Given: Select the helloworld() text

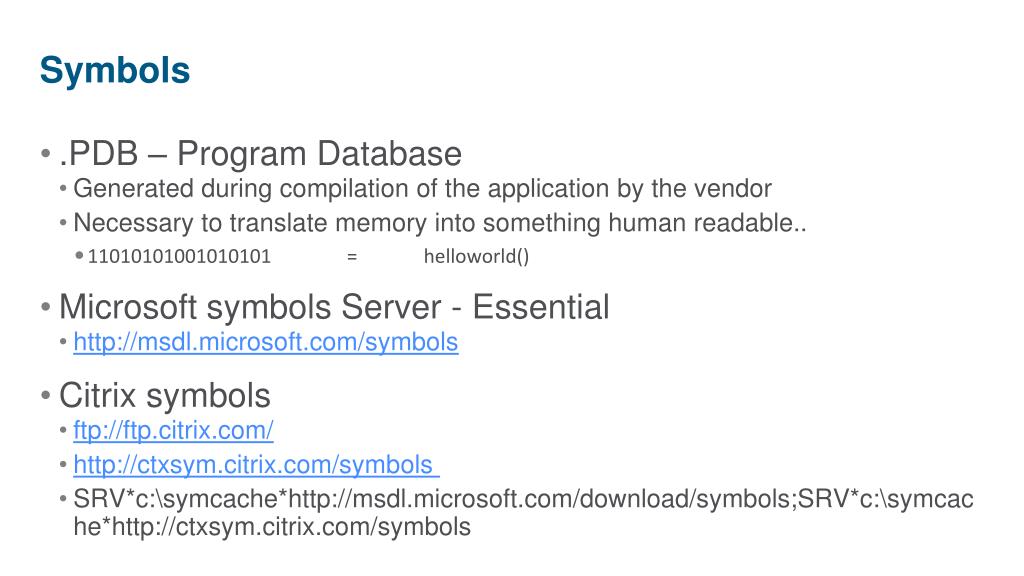Looking at the screenshot, I should pyautogui.click(x=476, y=256).
